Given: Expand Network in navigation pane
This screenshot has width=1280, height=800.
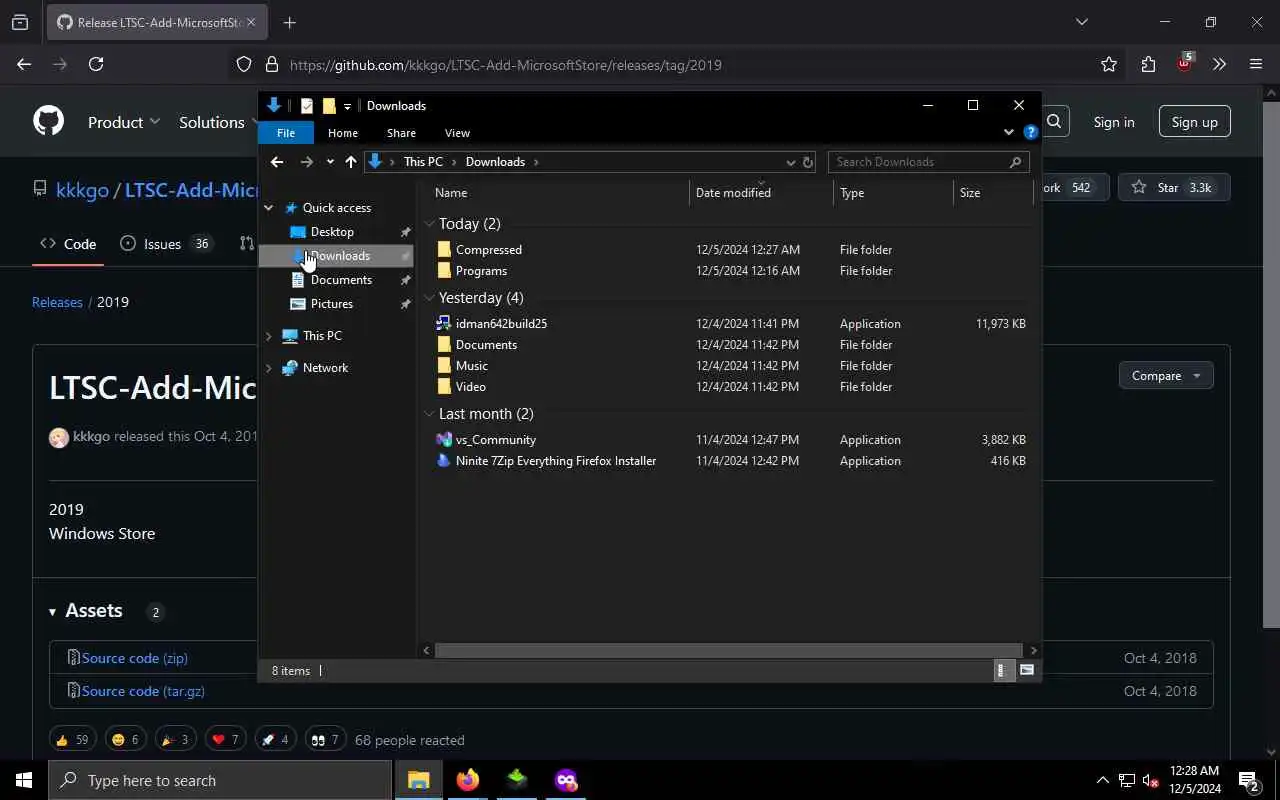Looking at the screenshot, I should click(x=268, y=368).
